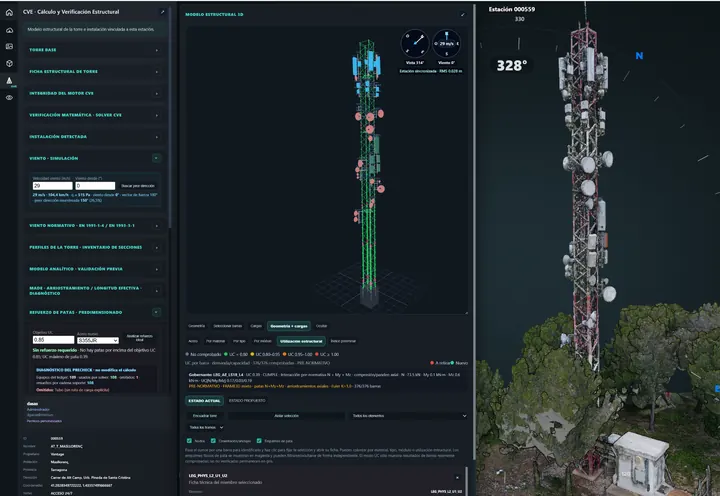Image resolution: width=720 pixels, height=496 pixels.
Task: Select the Geometría + cargas tab
Action: click(289, 326)
